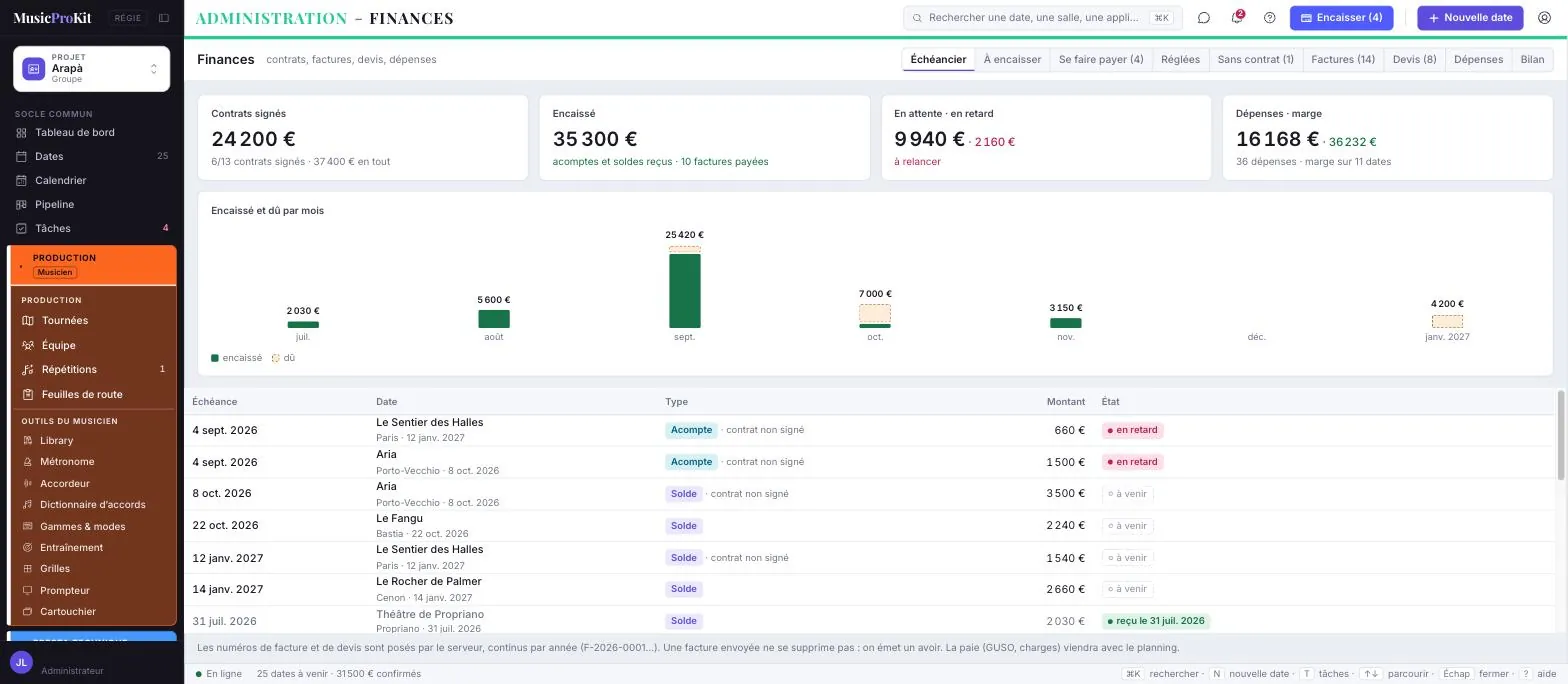This screenshot has height=684, width=1568.
Task: Click the Entraînement target icon
Action: click(28, 548)
